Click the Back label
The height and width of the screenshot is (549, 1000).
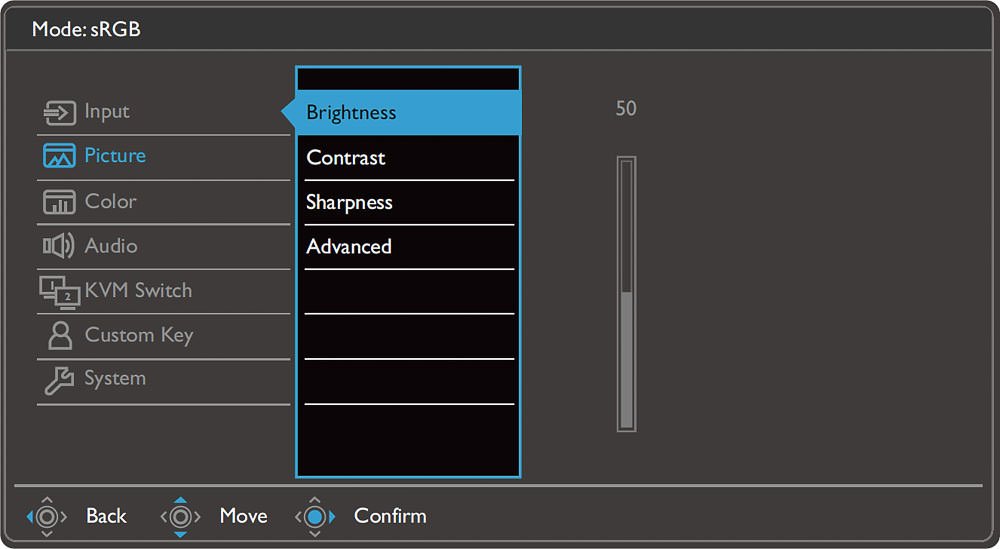pyautogui.click(x=106, y=516)
